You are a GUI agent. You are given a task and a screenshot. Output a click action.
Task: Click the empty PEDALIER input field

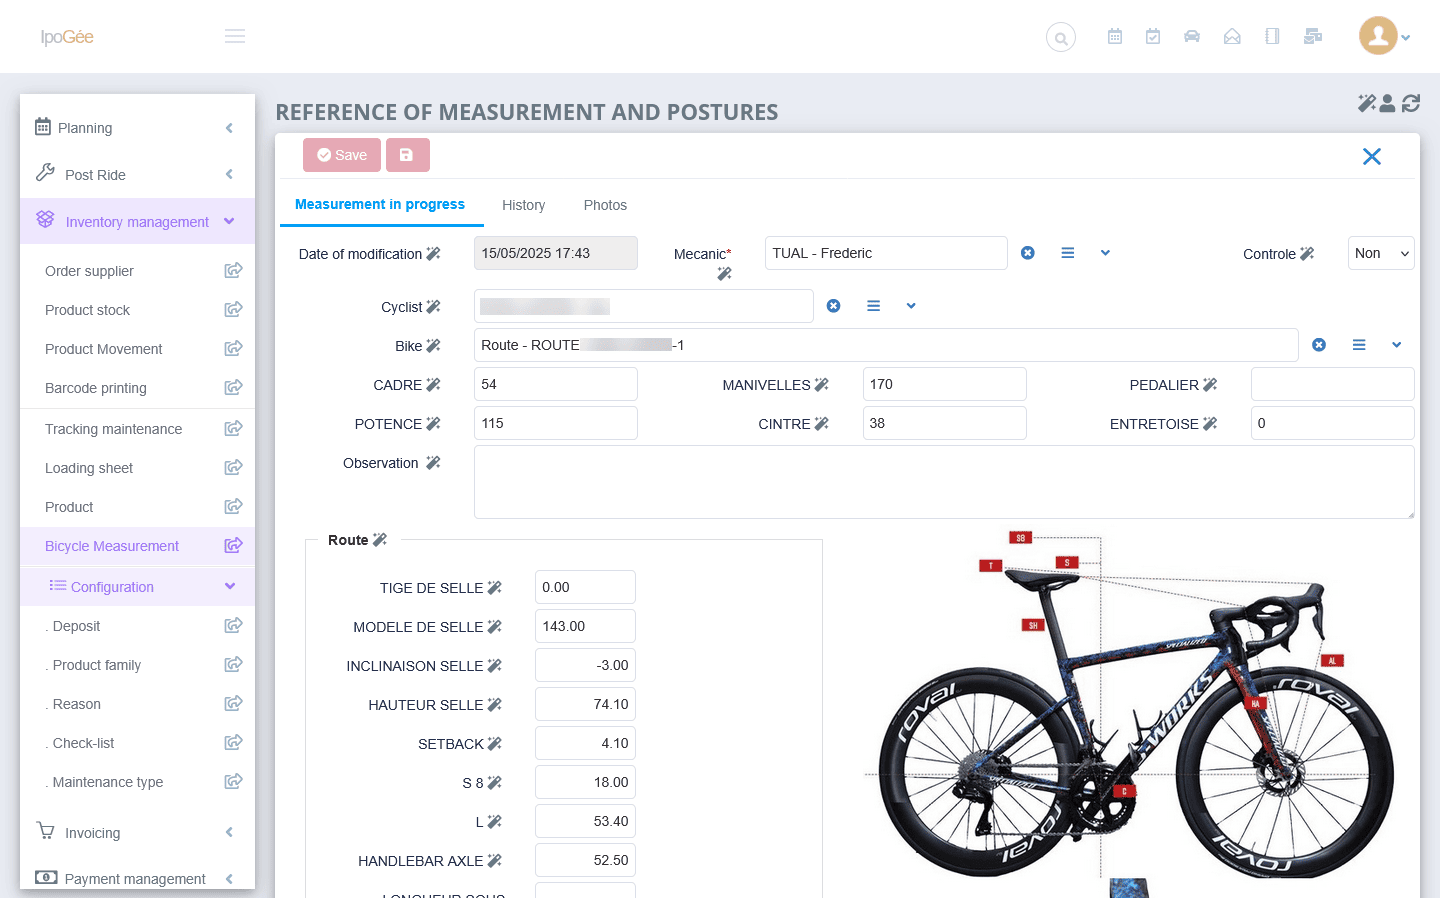click(1332, 384)
